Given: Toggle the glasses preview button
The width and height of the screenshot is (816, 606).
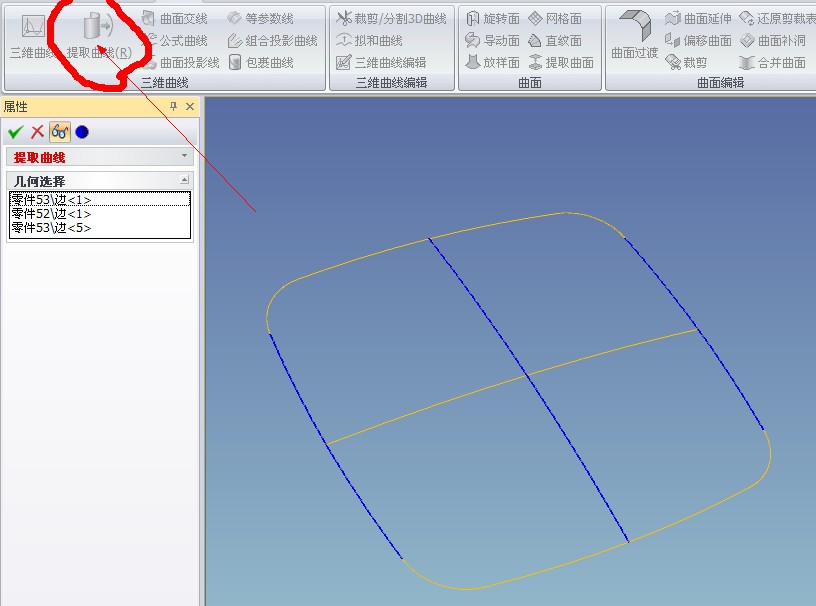Looking at the screenshot, I should [60, 132].
